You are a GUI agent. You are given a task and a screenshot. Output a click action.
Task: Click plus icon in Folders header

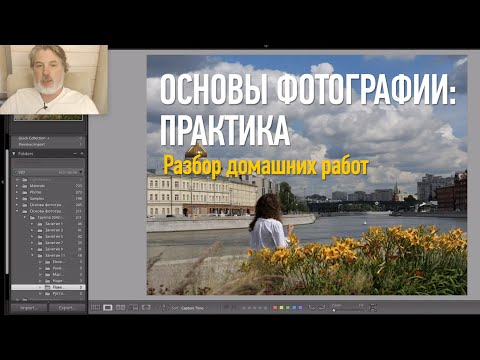click(x=82, y=154)
